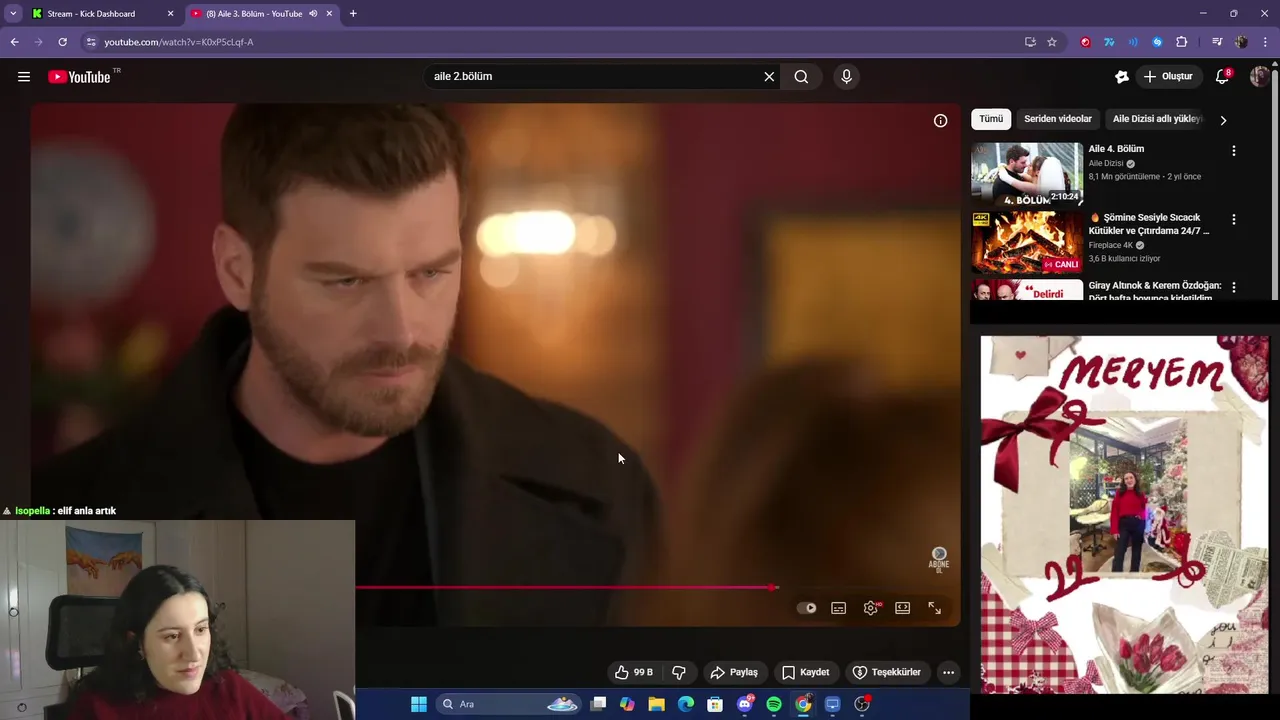Screen dimensions: 1280x720
Task: Open options for the Şömine Sesiyle suggestion
Action: (1233, 219)
